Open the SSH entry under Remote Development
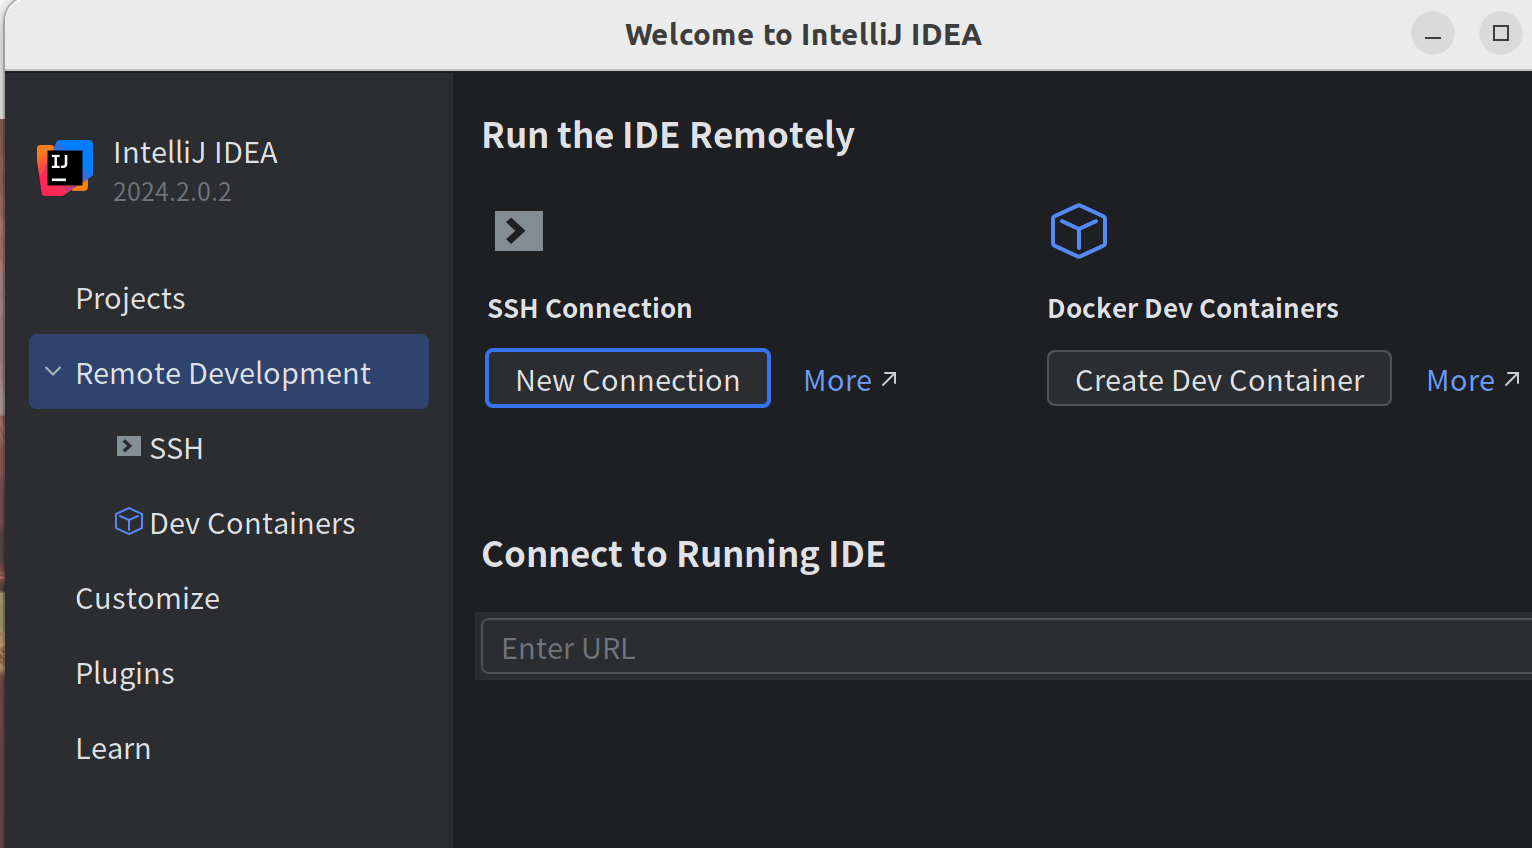This screenshot has height=848, width=1532. coord(176,448)
